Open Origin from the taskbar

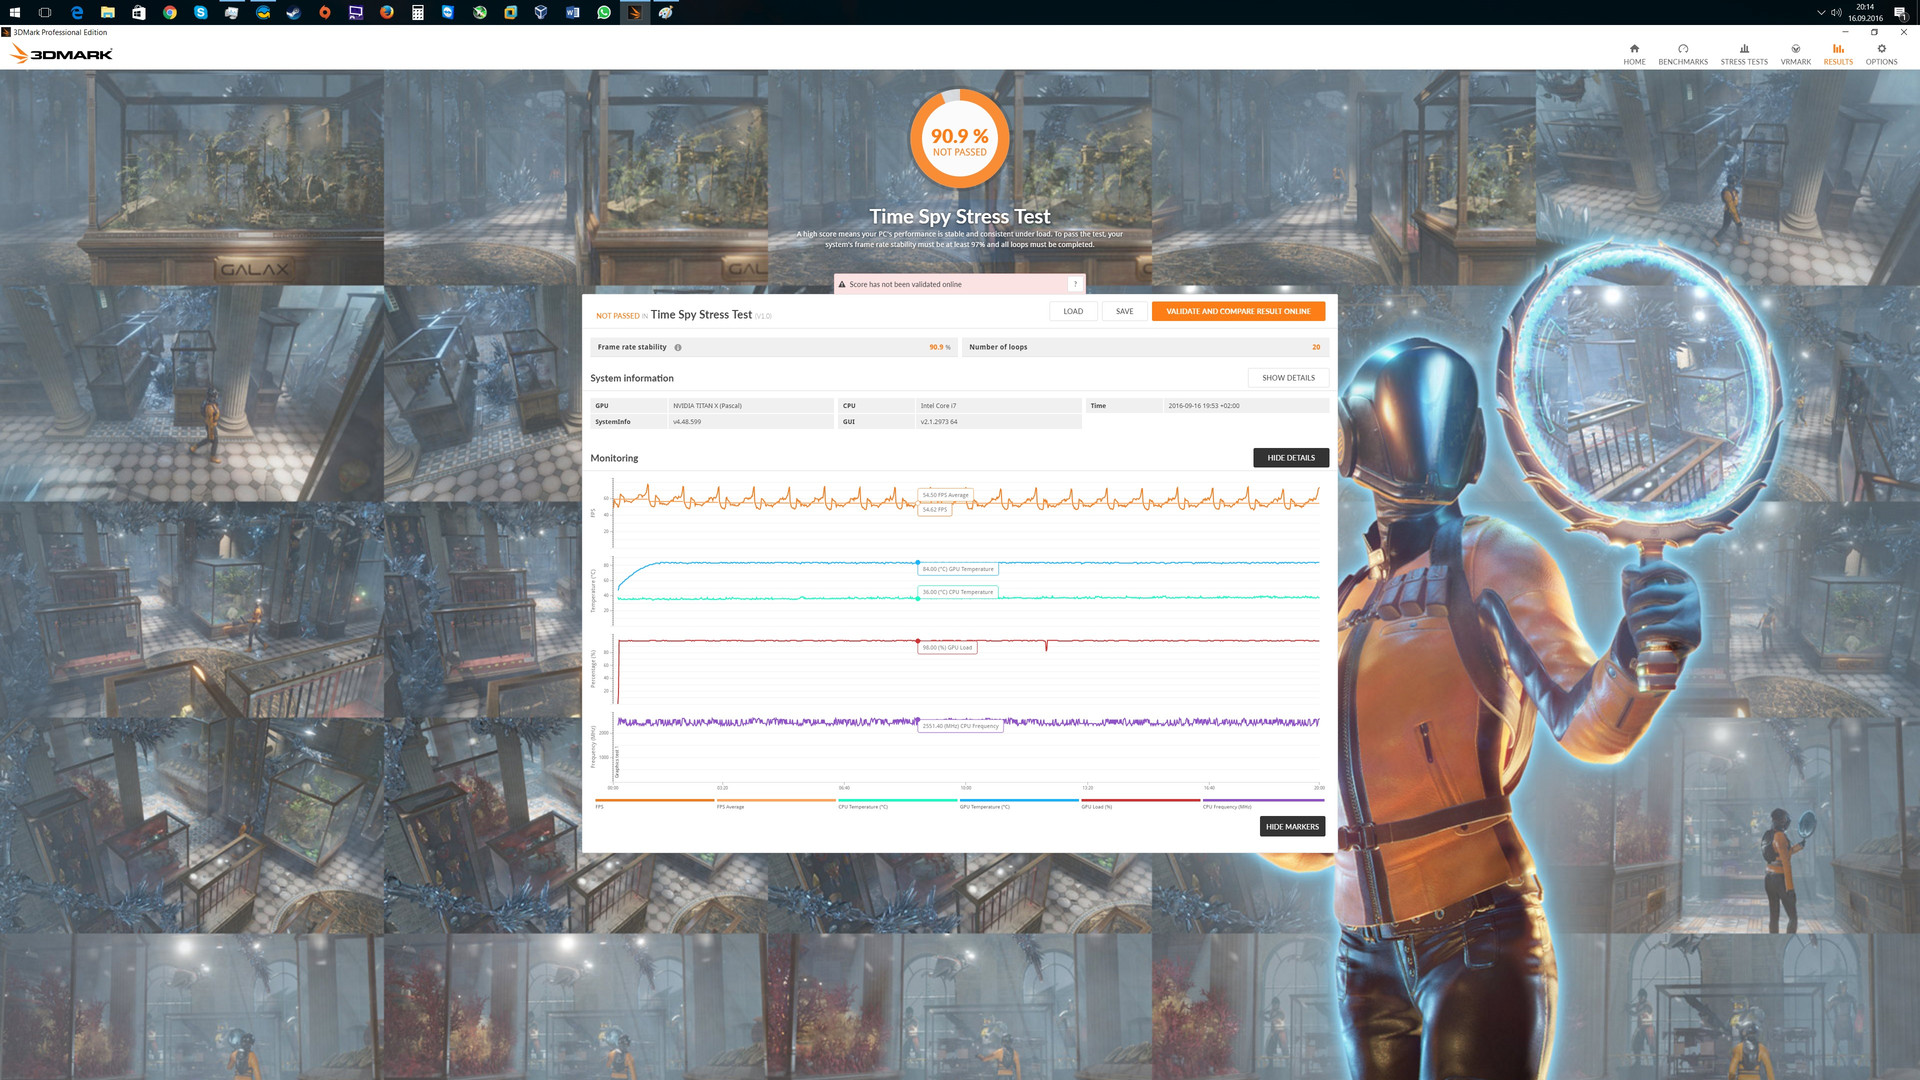point(324,12)
